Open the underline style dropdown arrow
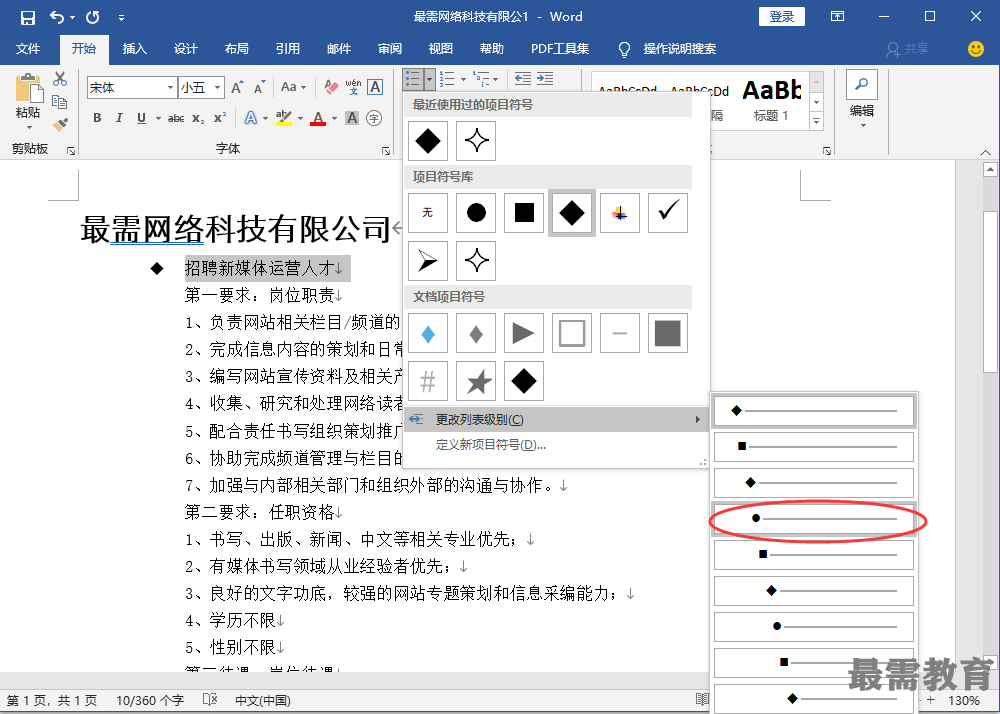Image resolution: width=1000 pixels, height=714 pixels. pyautogui.click(x=158, y=119)
